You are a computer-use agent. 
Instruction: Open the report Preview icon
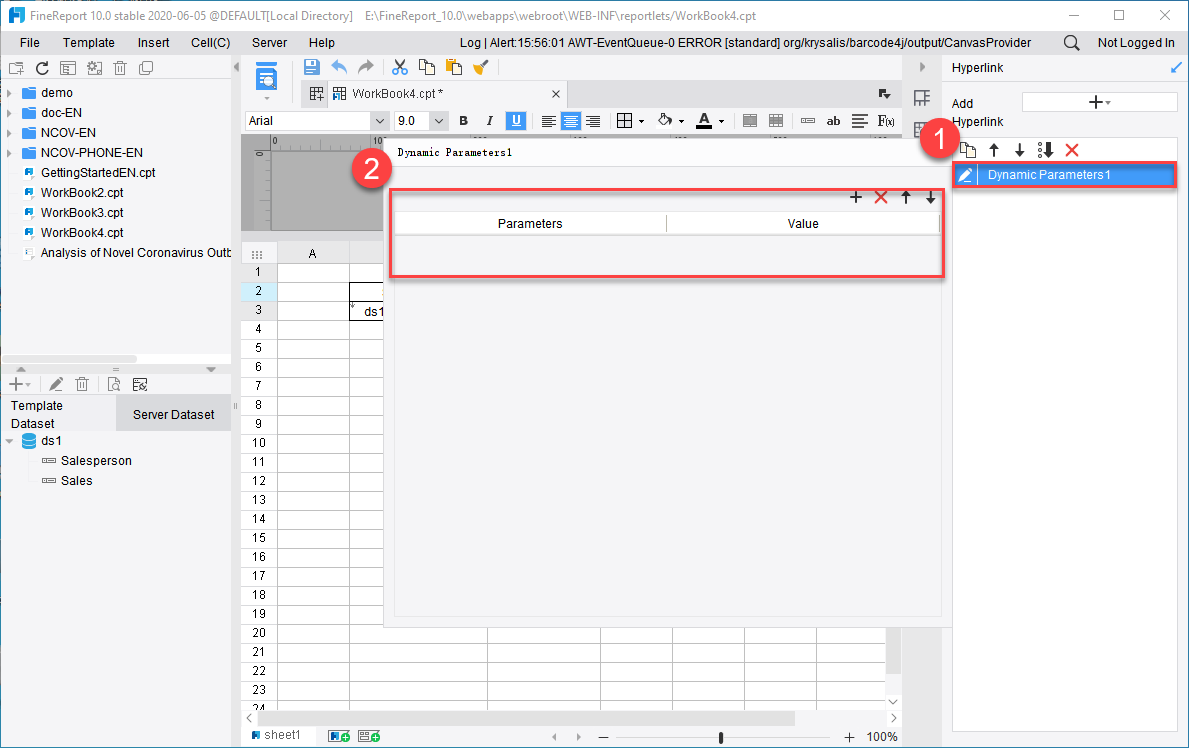pyautogui.click(x=266, y=78)
